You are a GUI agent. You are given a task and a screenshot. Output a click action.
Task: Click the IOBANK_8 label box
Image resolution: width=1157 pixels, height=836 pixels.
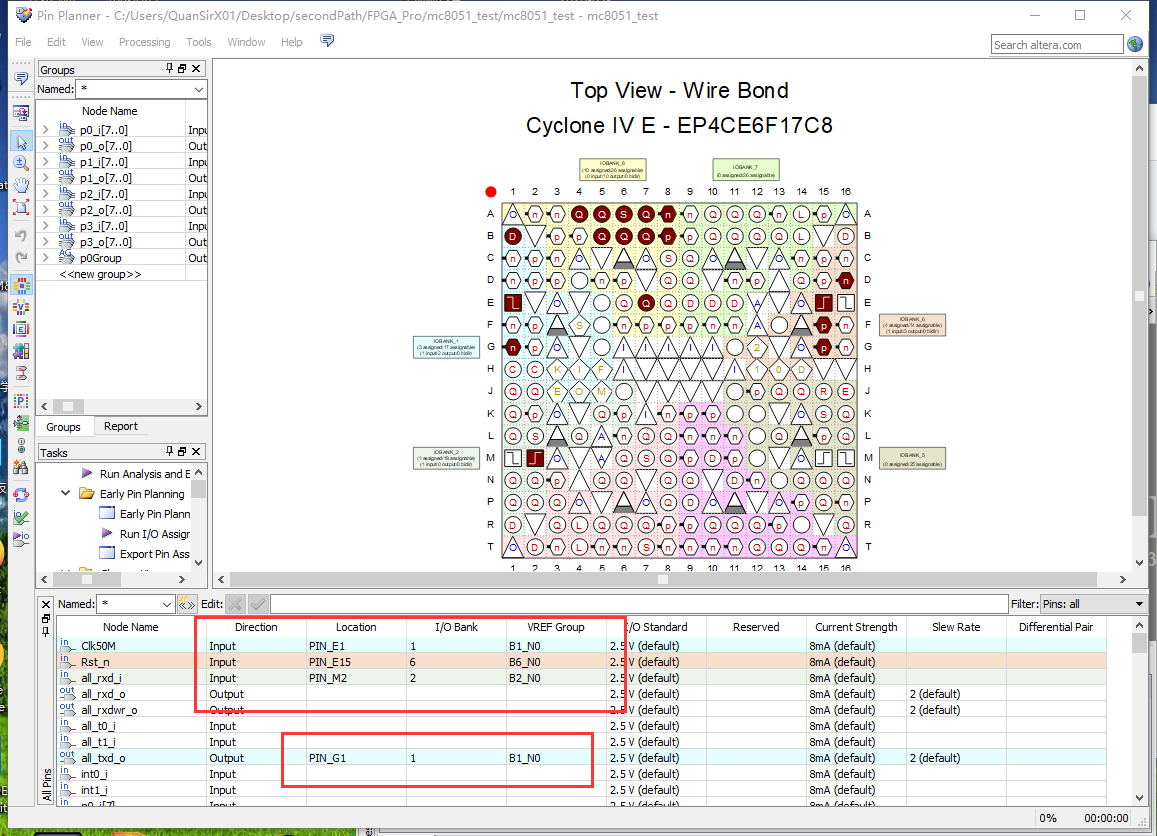[x=612, y=170]
